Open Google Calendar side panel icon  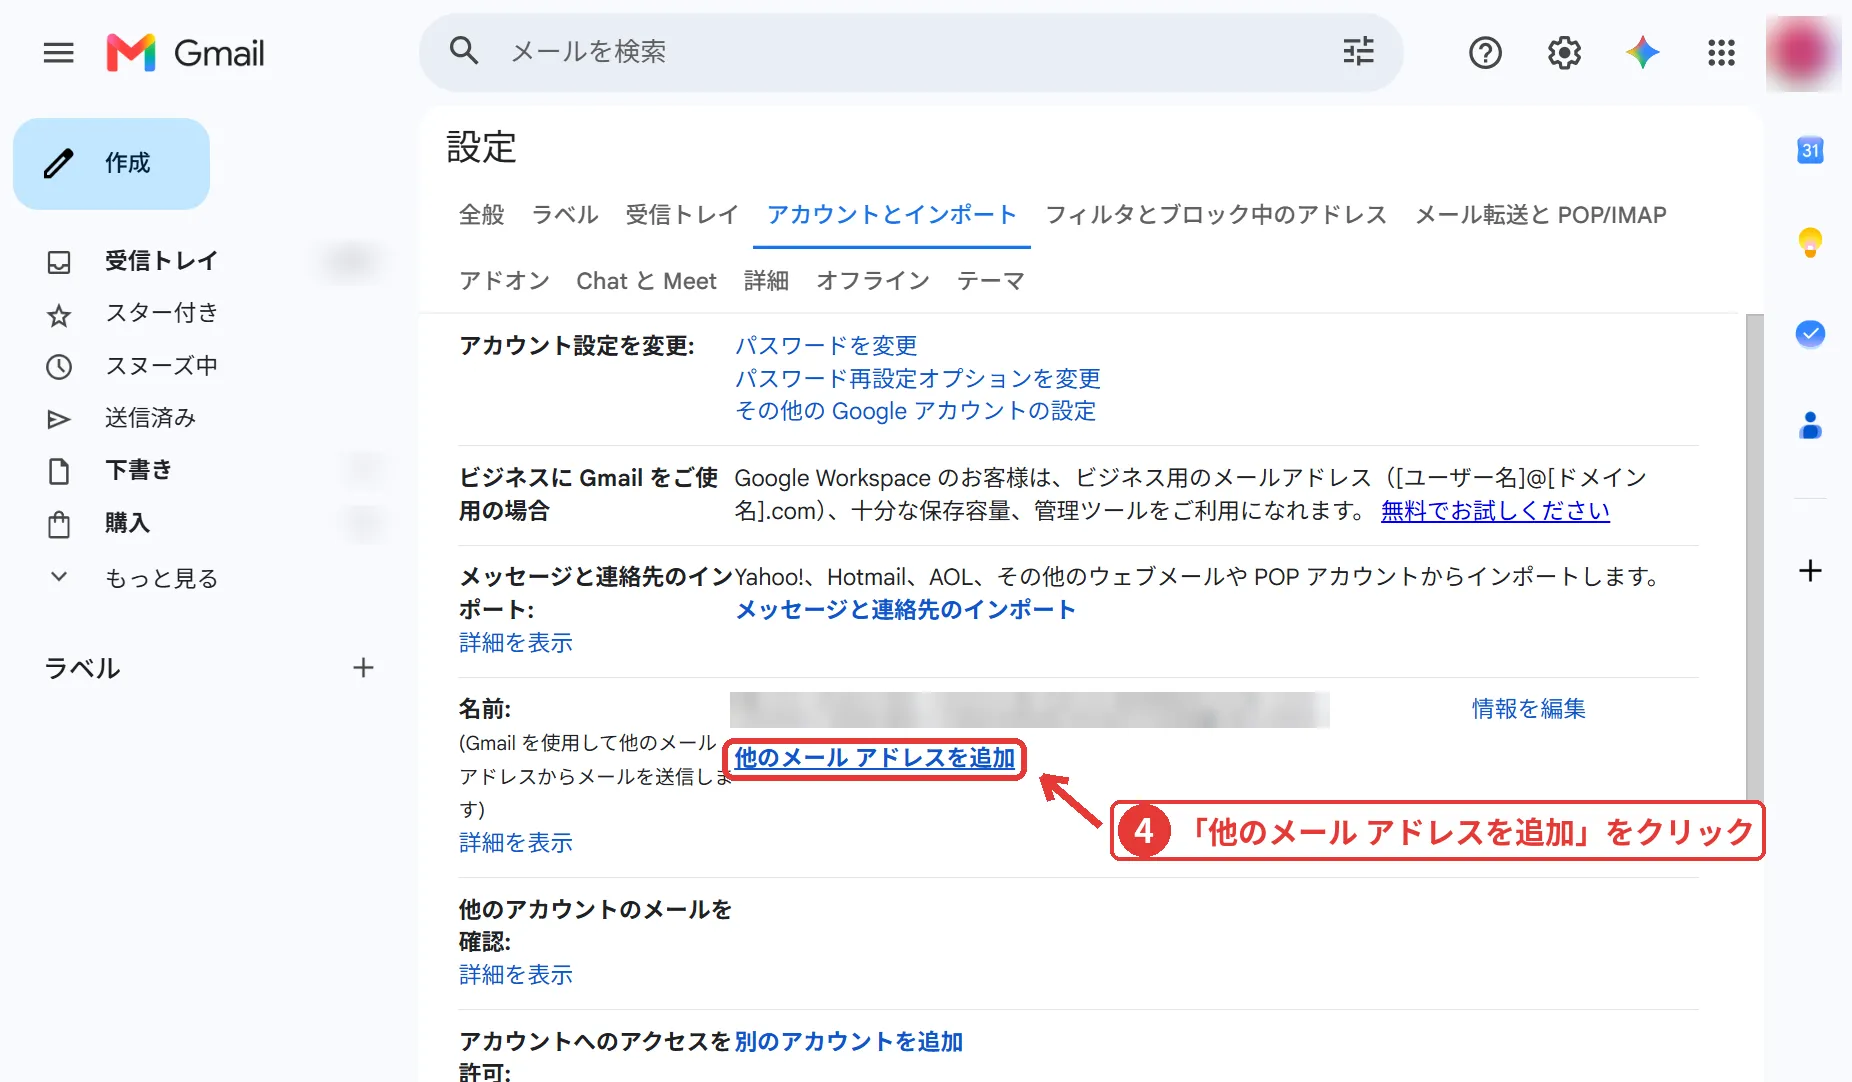pyautogui.click(x=1810, y=150)
